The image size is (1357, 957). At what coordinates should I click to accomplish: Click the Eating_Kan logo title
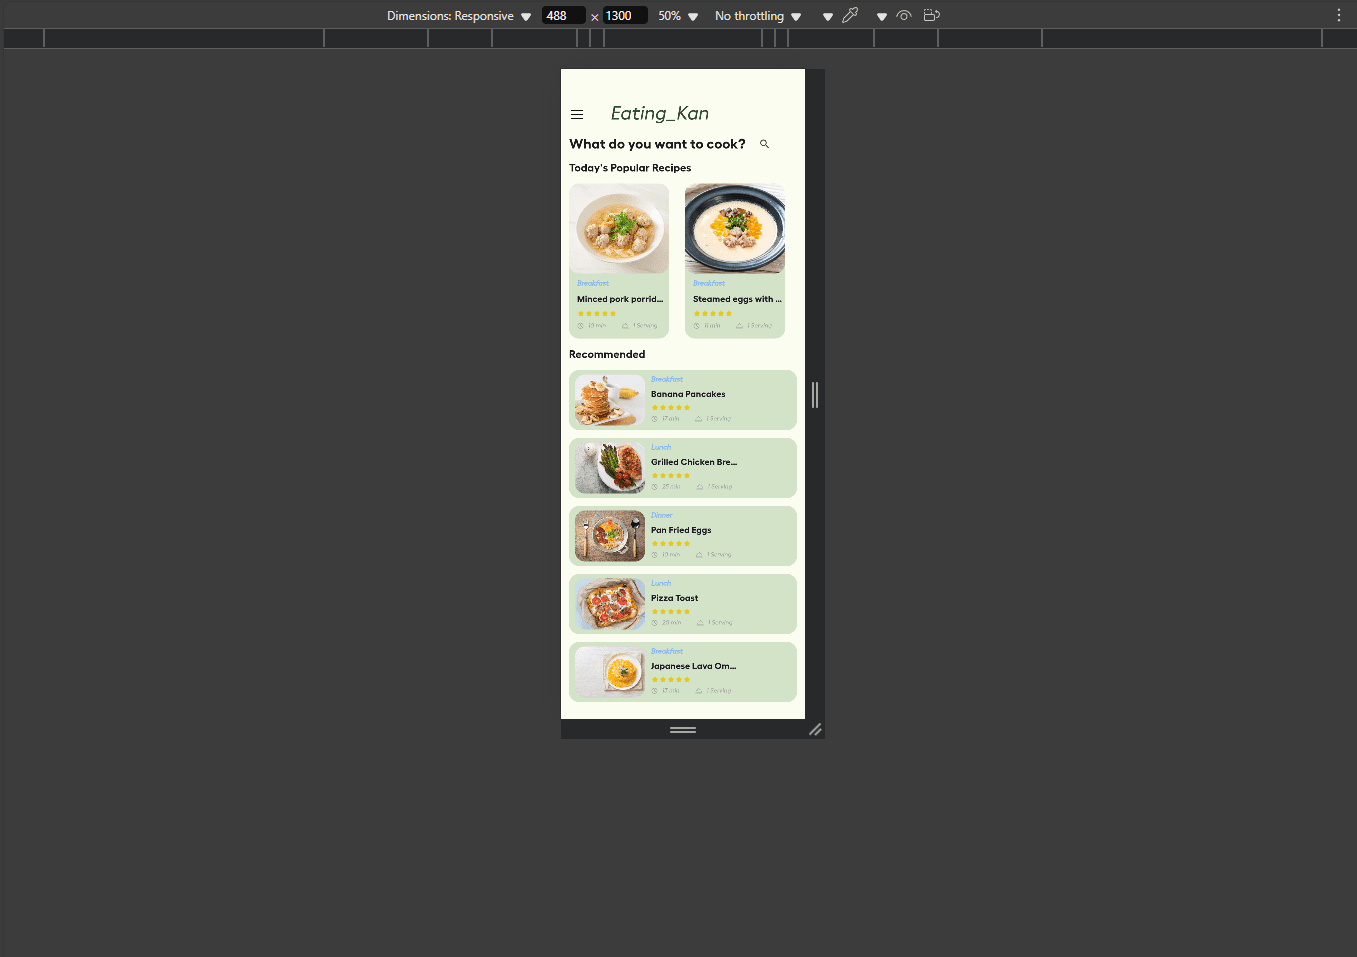pyautogui.click(x=659, y=114)
